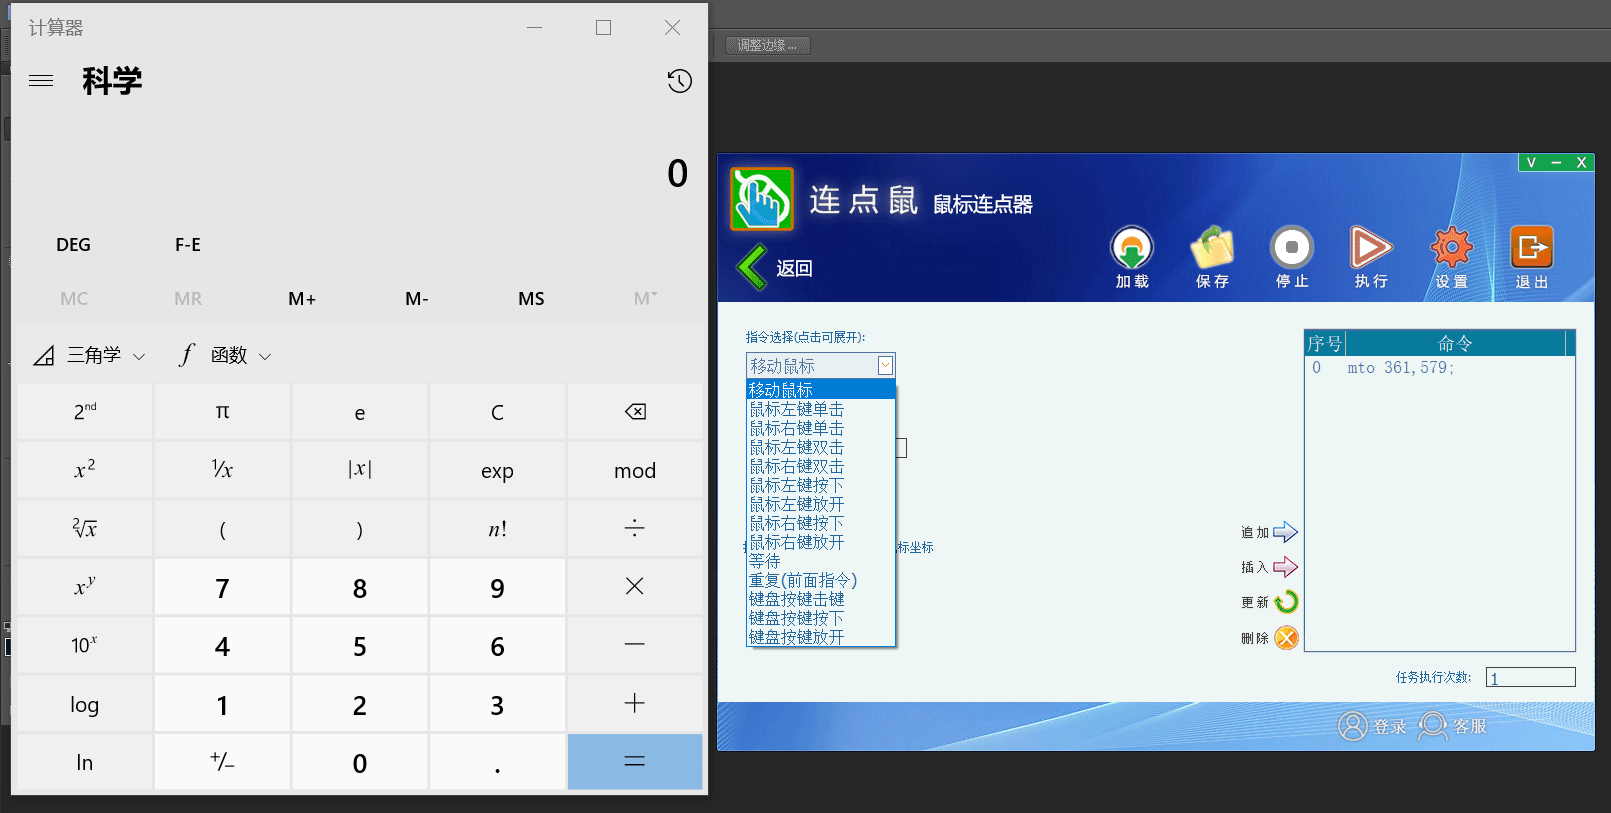Click the 任务执行次数 input field
The image size is (1611, 813).
1530,677
